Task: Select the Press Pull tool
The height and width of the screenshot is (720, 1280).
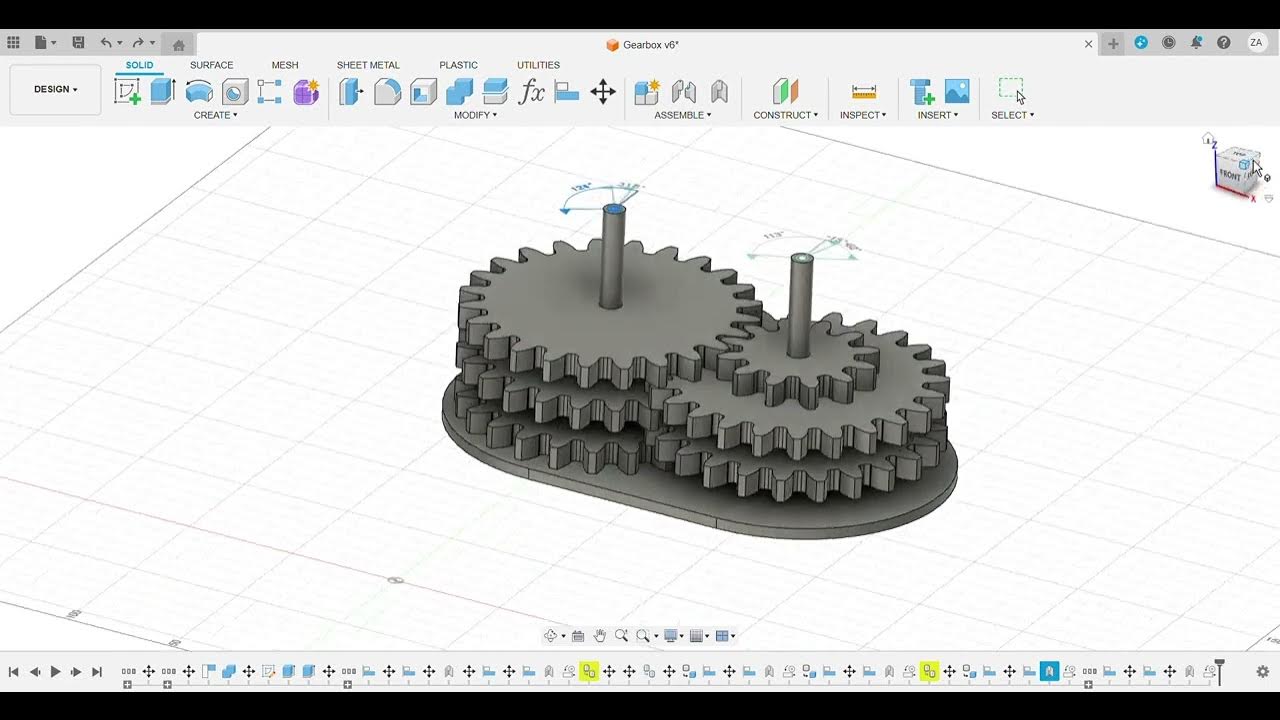Action: (x=351, y=92)
